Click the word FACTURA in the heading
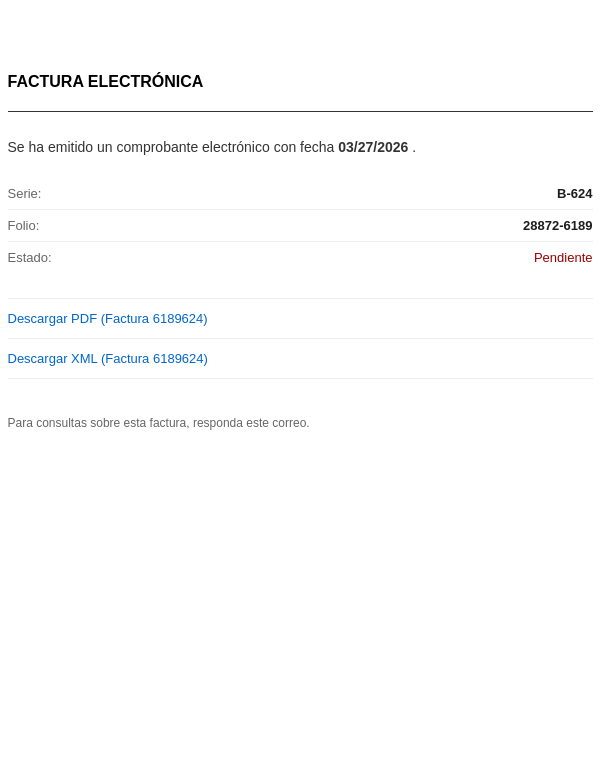 (46, 82)
